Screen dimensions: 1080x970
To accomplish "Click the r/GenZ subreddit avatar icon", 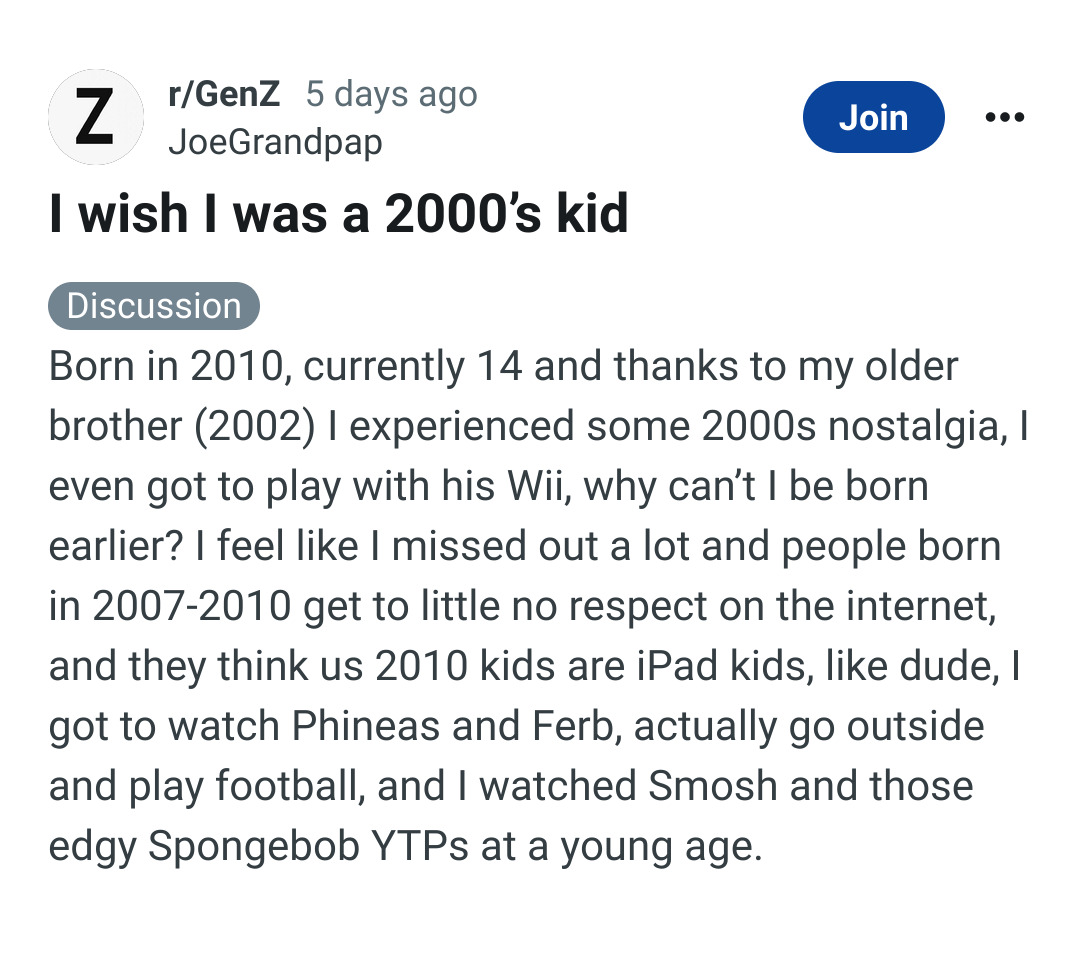I will (95, 117).
